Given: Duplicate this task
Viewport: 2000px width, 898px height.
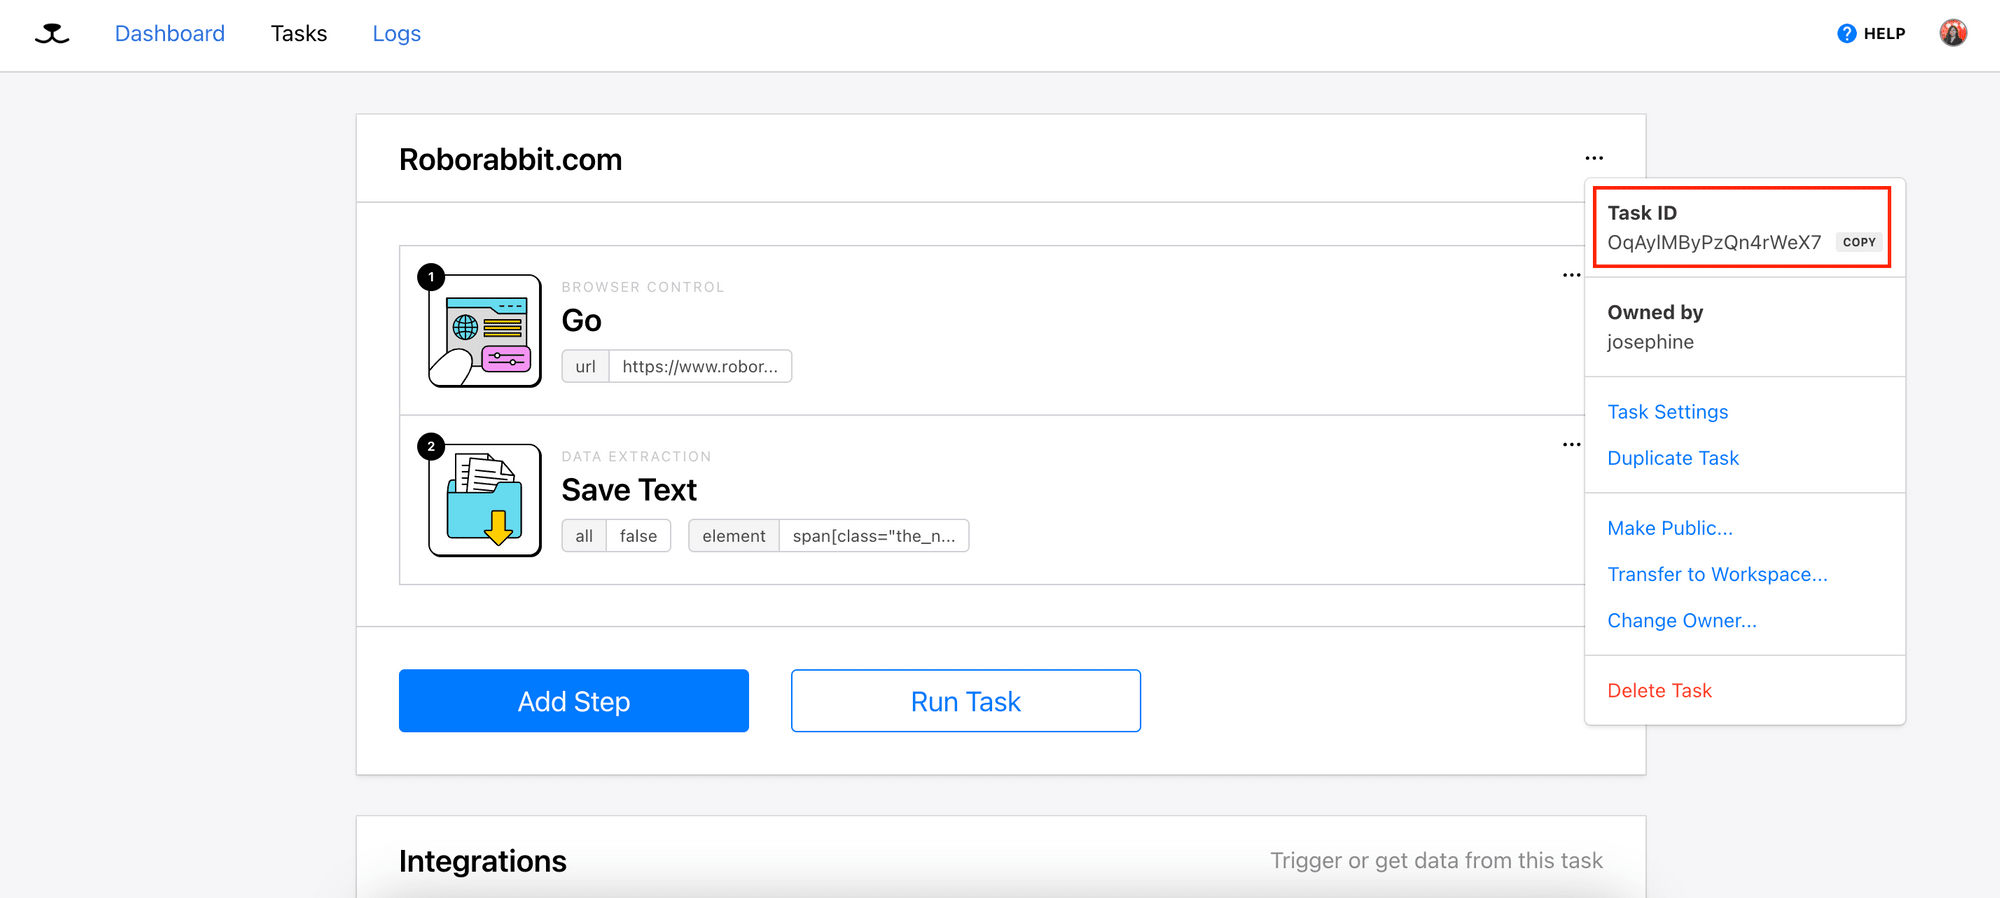Looking at the screenshot, I should click(x=1672, y=457).
